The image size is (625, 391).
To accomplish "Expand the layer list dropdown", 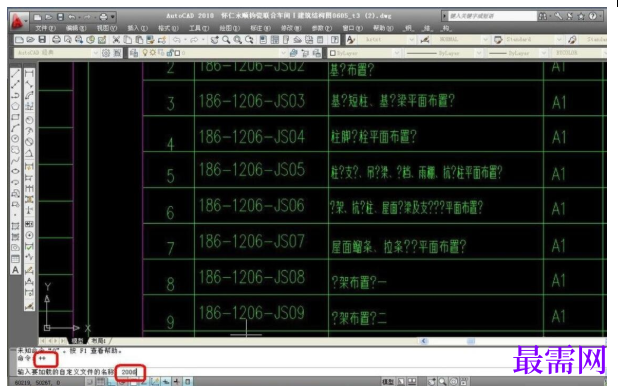I will tap(283, 53).
